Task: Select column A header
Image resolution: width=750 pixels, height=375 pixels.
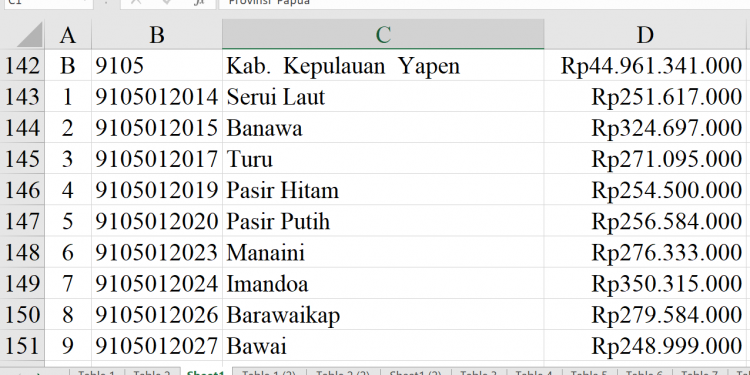Action: 68,34
